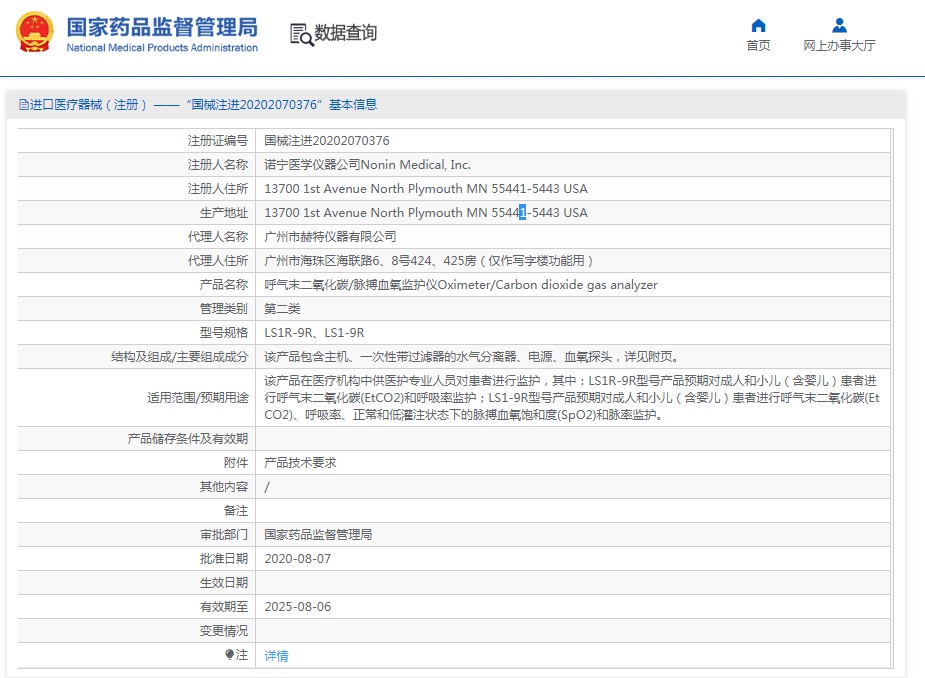
Task: Click the 生产地址 address value
Action: click(426, 212)
